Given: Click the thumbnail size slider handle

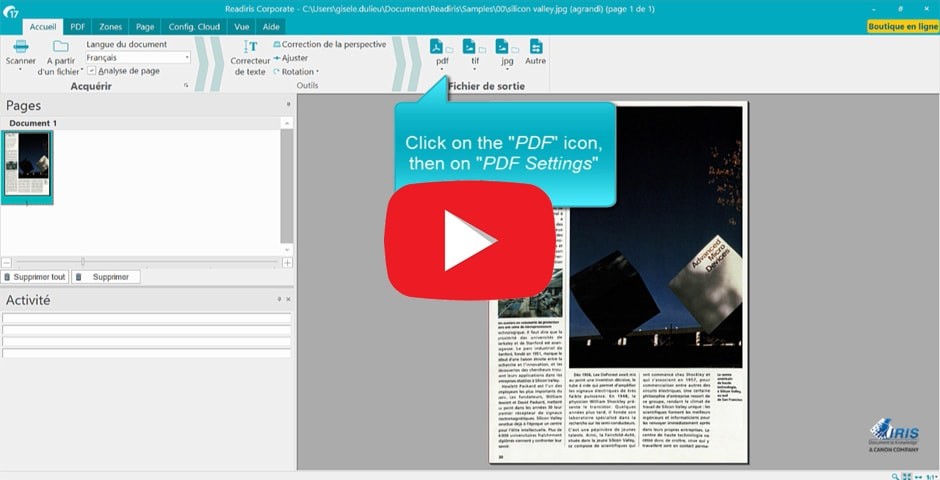Looking at the screenshot, I should coord(83,262).
